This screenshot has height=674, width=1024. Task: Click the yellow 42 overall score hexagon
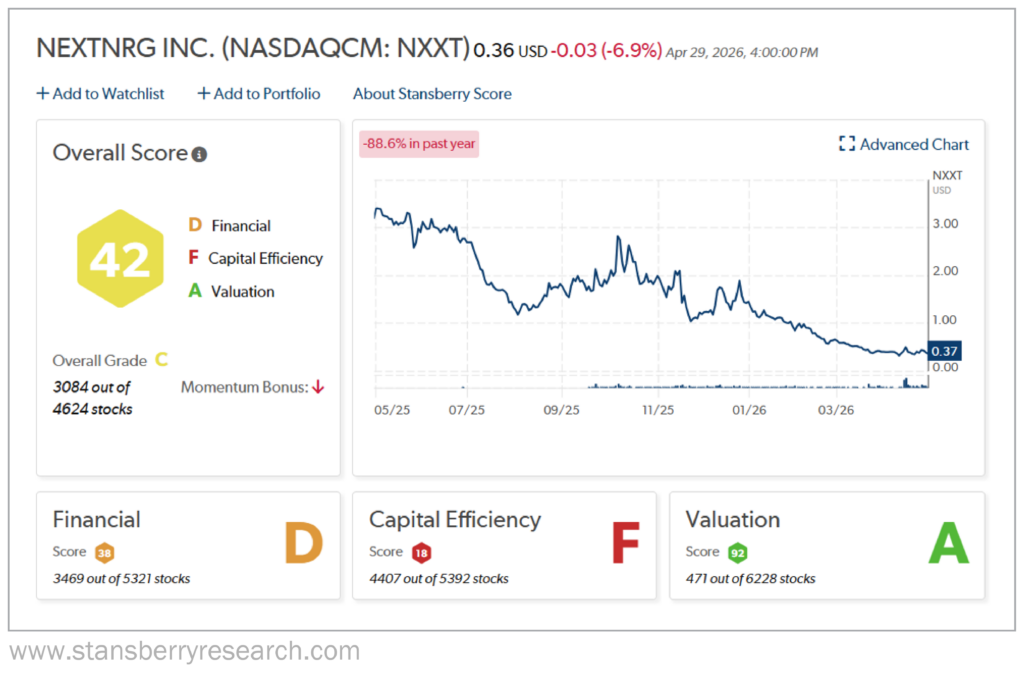coord(120,259)
